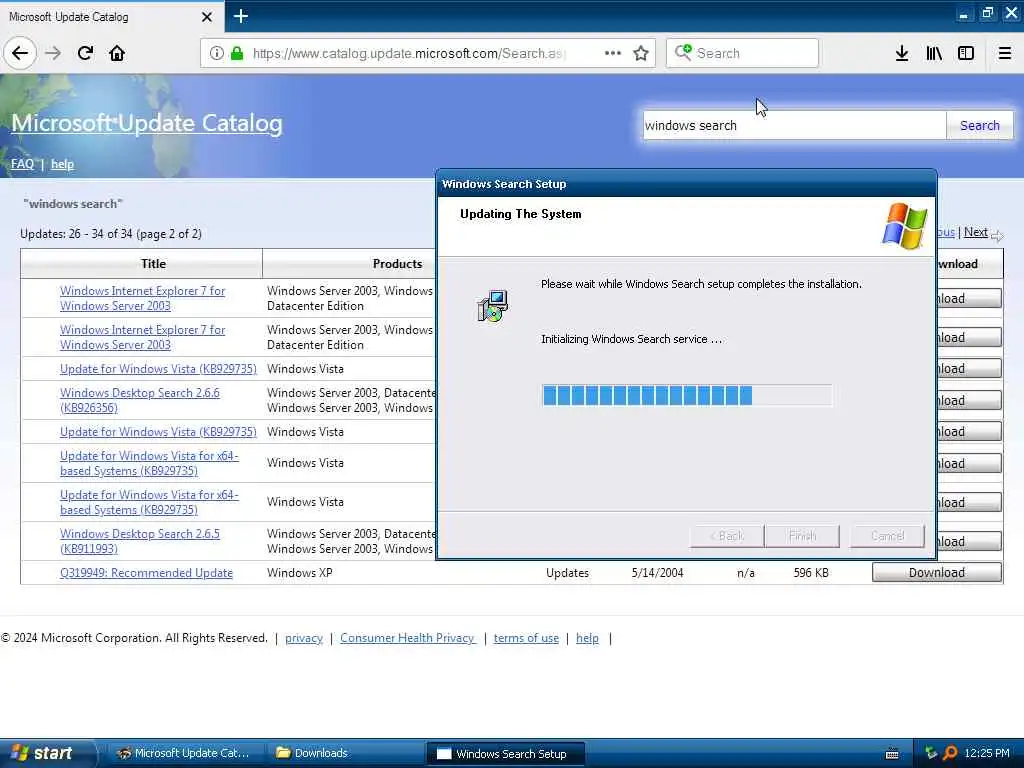Click the Cancel button in setup dialog
The image size is (1024, 768).
tap(888, 536)
